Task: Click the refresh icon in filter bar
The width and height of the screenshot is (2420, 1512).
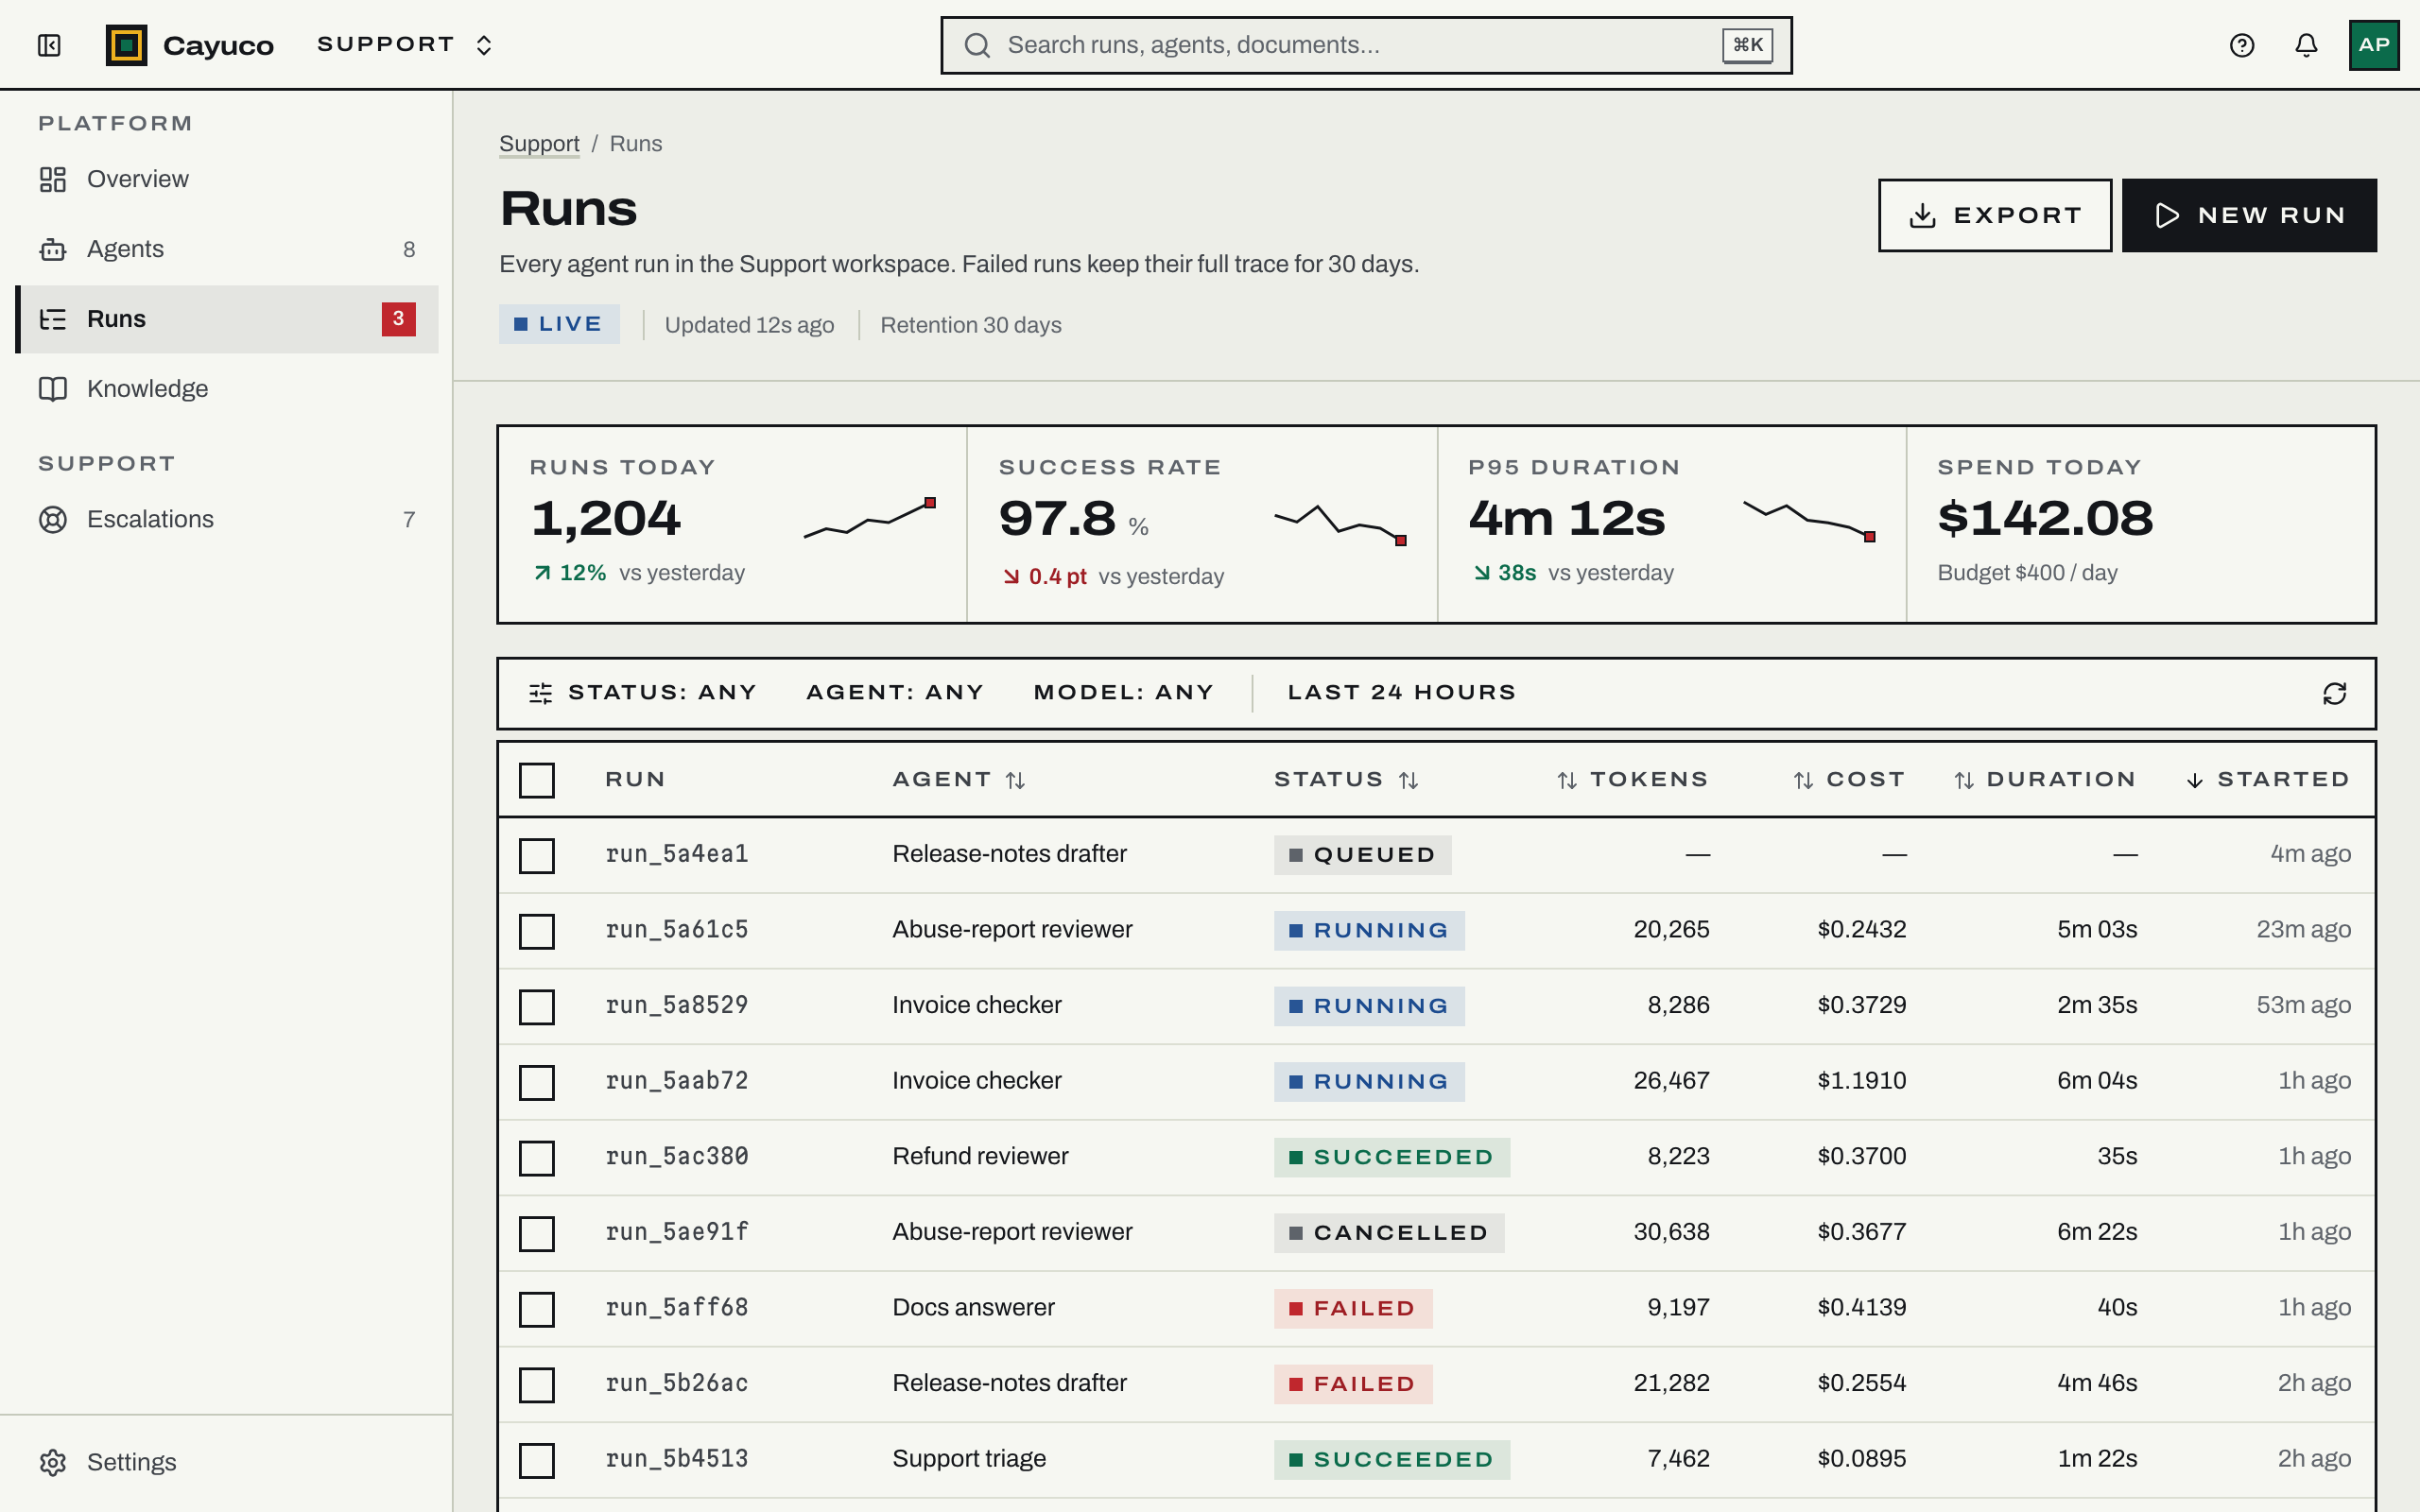Action: click(2334, 693)
